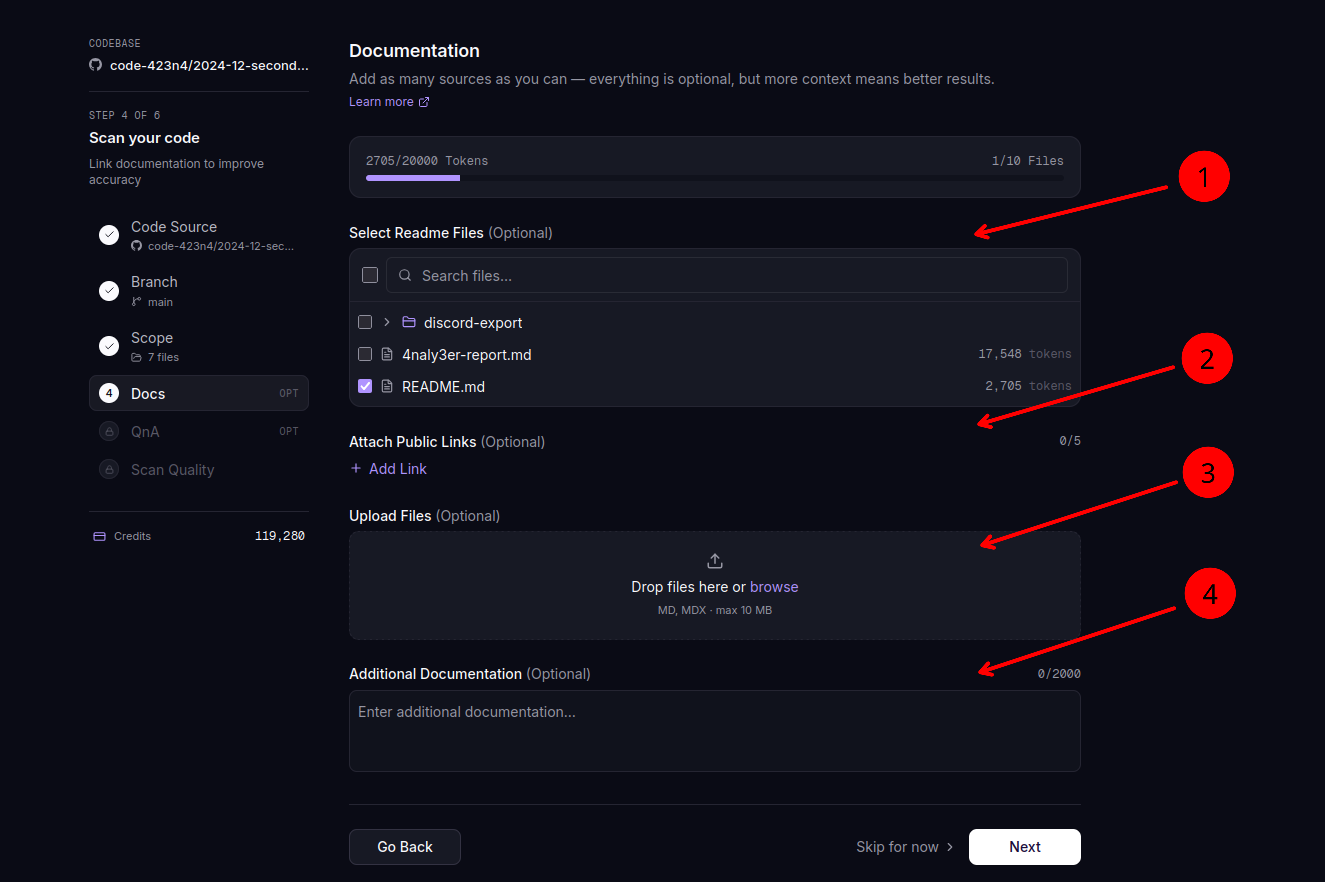Click the external link icon next to Learn more

click(424, 102)
